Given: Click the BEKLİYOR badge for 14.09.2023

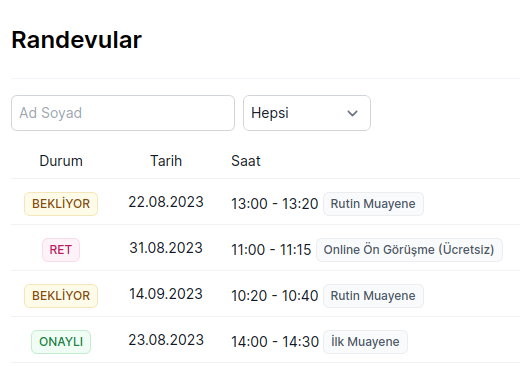Looking at the screenshot, I should (61, 296).
